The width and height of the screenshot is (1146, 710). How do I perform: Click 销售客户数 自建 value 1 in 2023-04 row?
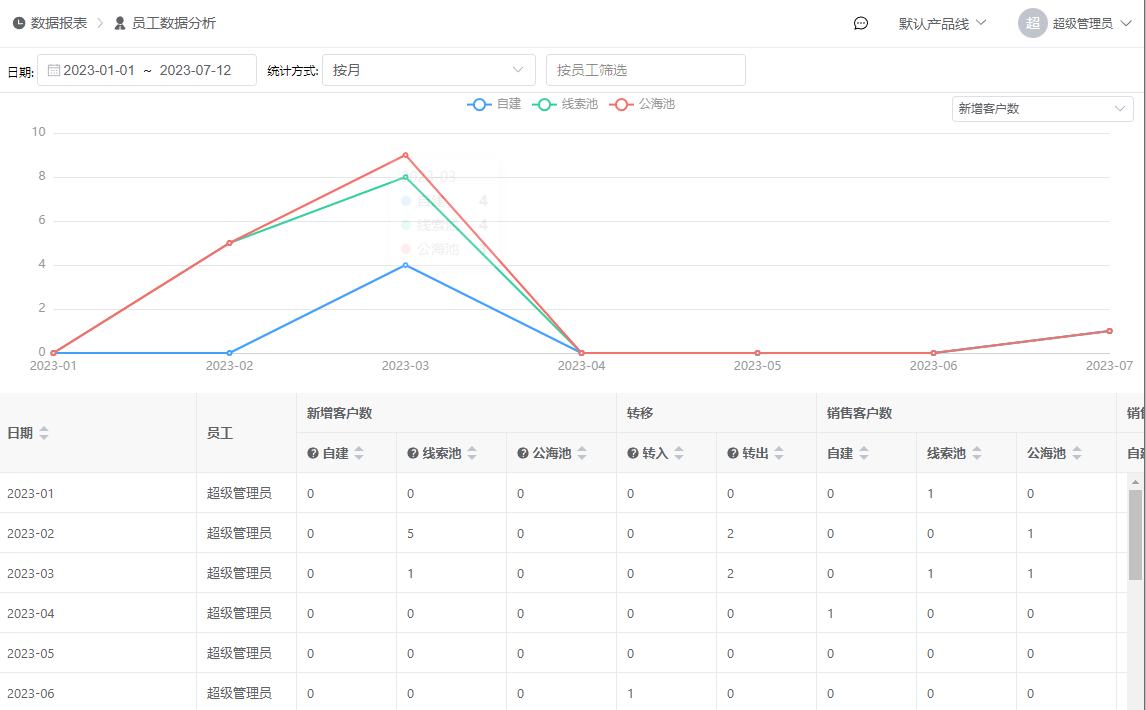coord(830,613)
